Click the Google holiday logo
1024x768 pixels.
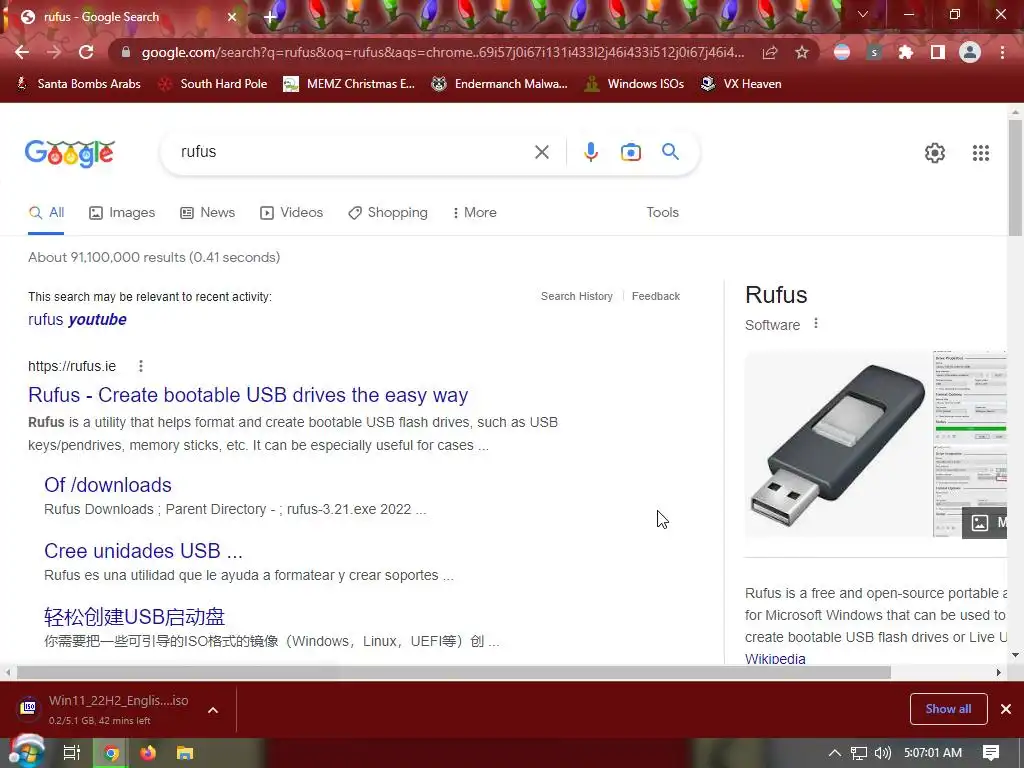pos(70,153)
